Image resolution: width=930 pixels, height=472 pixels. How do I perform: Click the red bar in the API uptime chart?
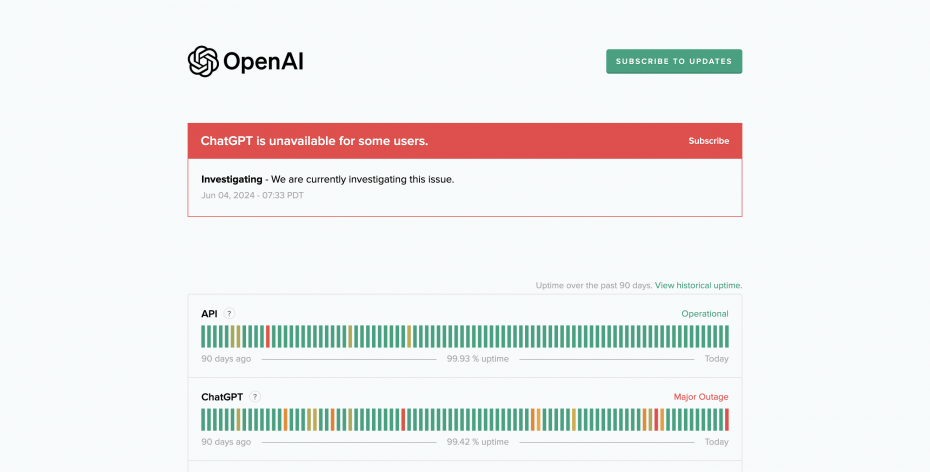(x=268, y=336)
